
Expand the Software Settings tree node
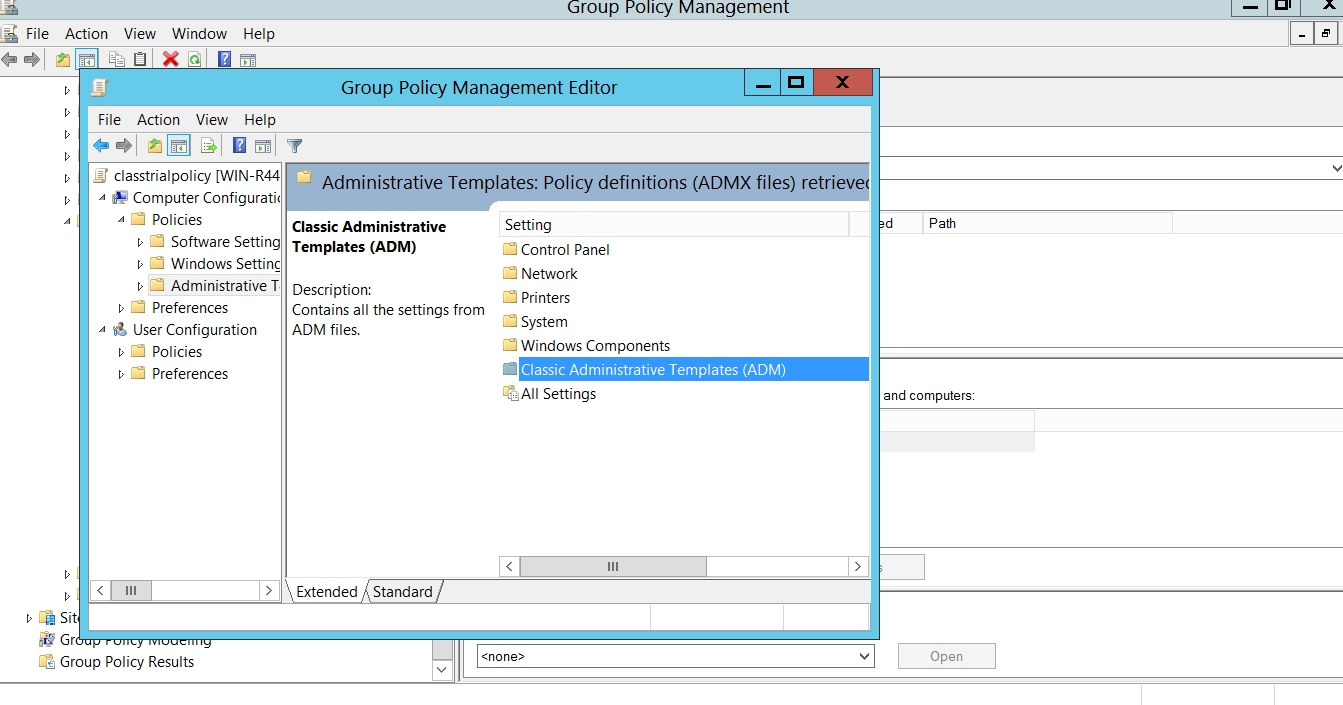coord(140,242)
